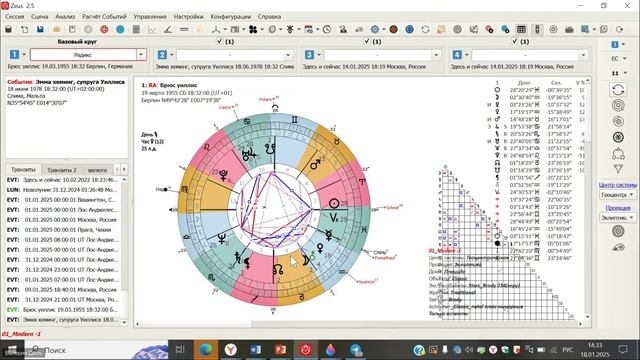Click the concentric circles sidebar icon

click(x=618, y=105)
